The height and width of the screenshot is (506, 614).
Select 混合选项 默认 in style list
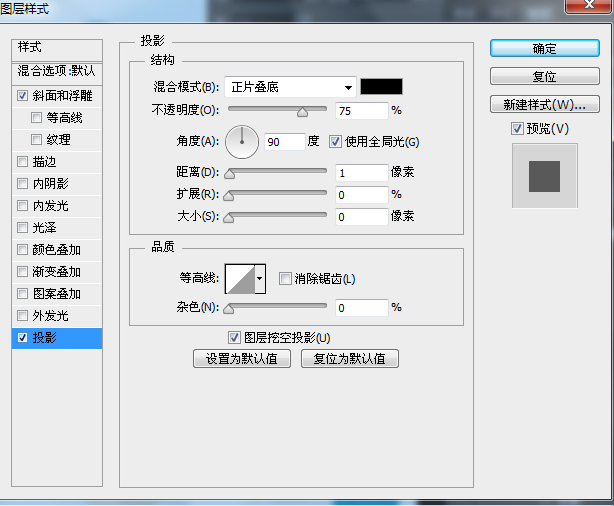coord(57,71)
